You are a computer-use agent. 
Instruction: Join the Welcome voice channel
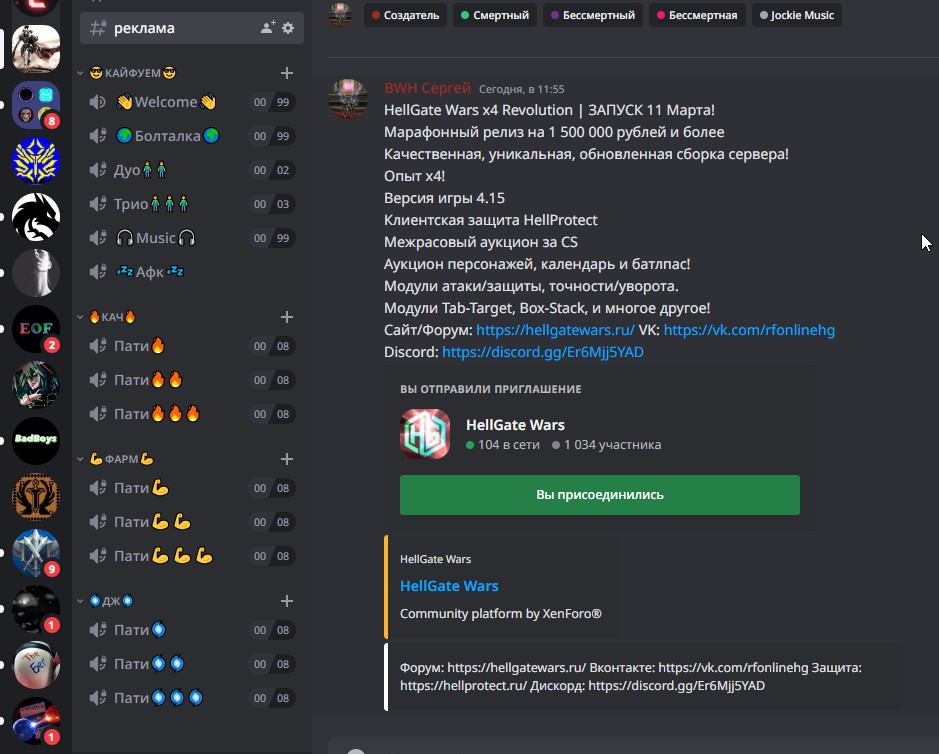(192, 102)
